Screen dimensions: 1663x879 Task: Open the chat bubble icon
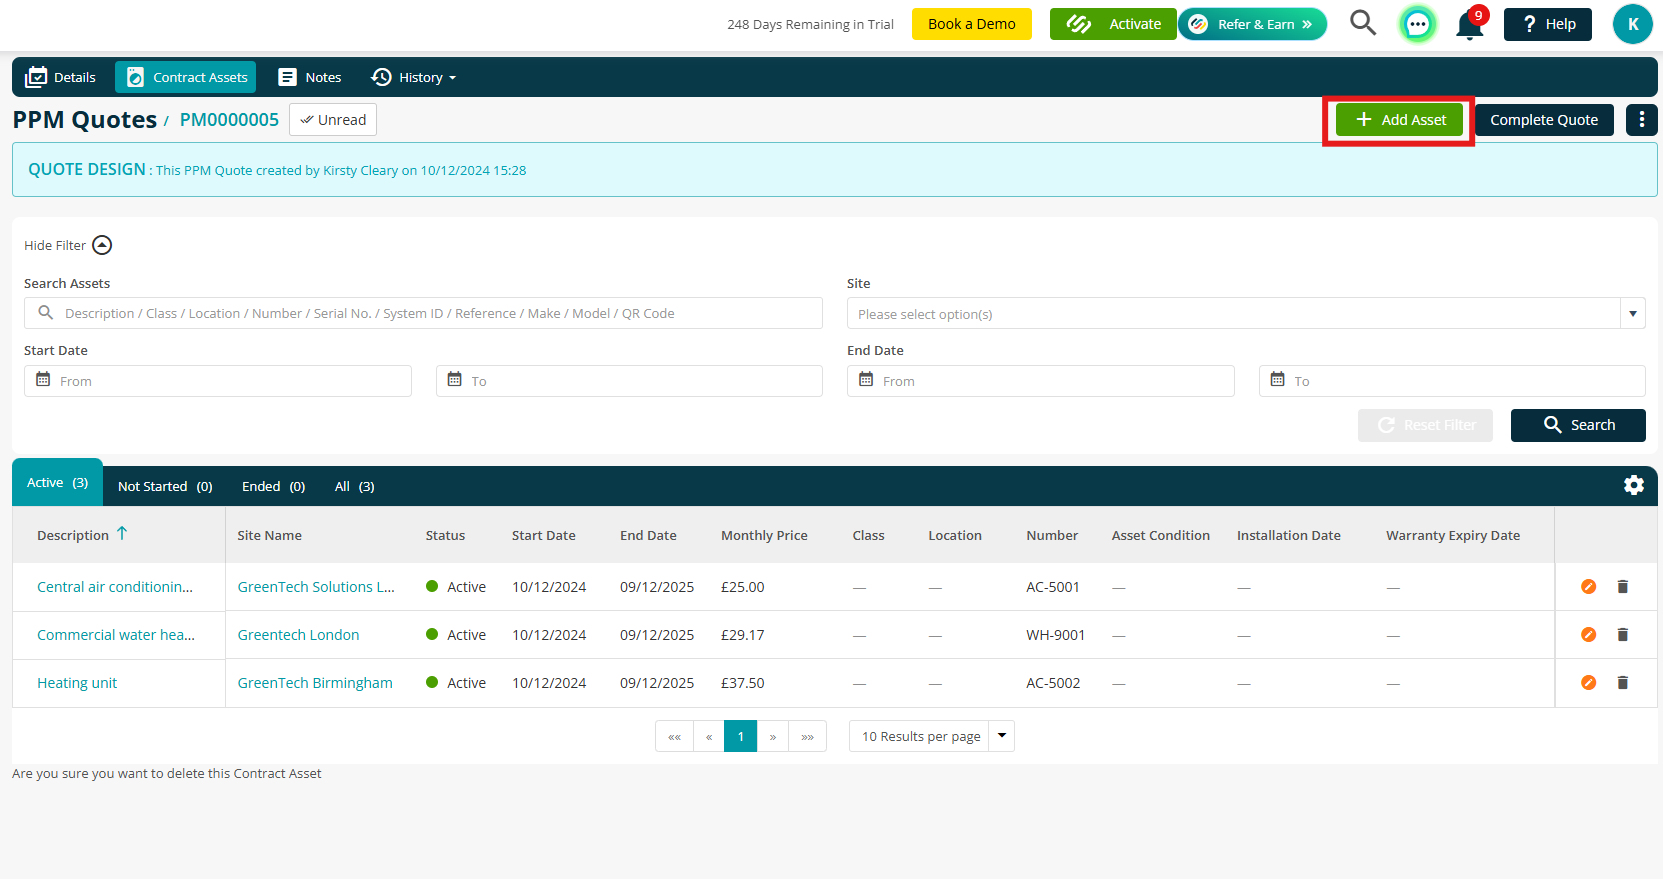1417,24
